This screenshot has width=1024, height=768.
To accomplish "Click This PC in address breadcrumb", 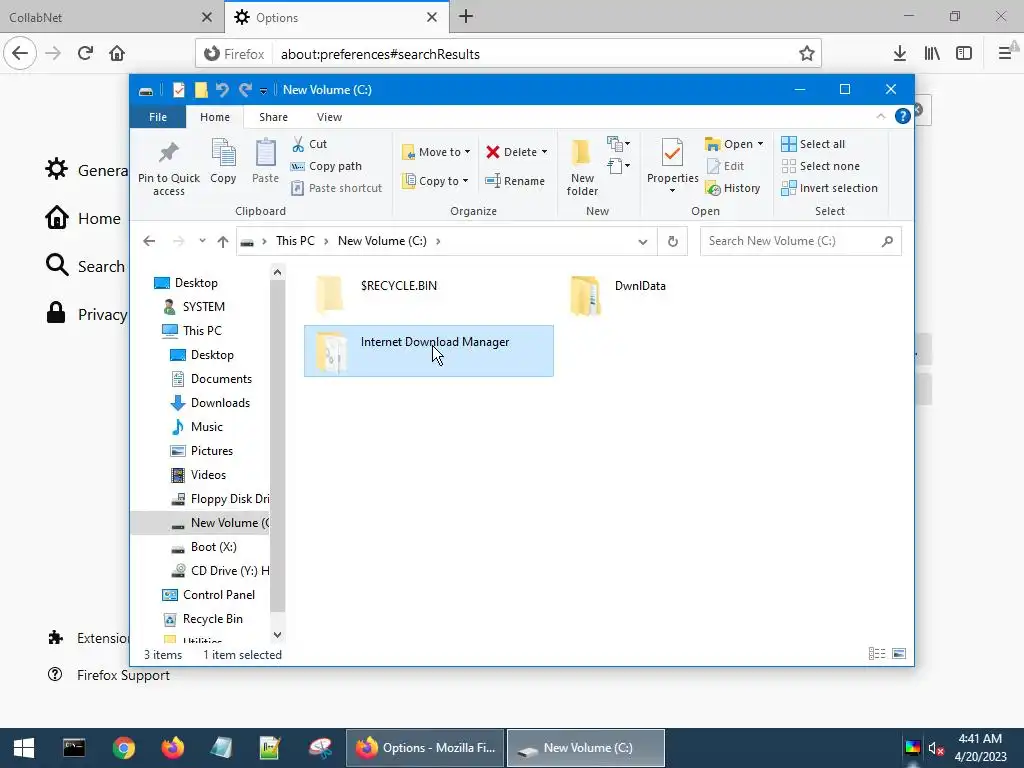I will click(295, 241).
